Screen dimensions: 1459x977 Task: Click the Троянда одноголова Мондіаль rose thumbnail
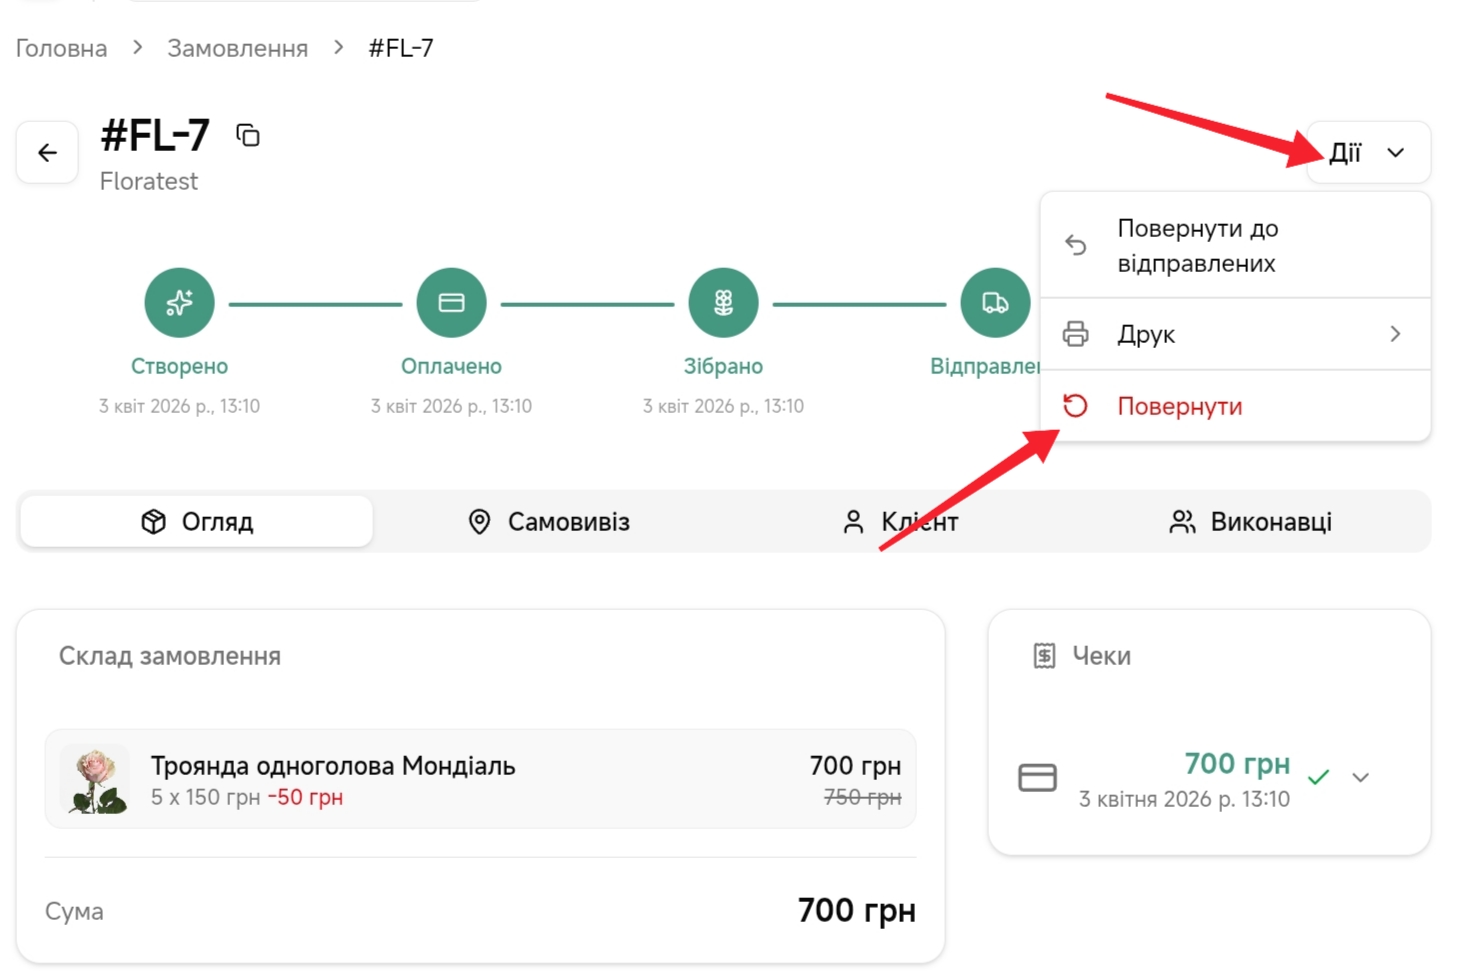96,780
